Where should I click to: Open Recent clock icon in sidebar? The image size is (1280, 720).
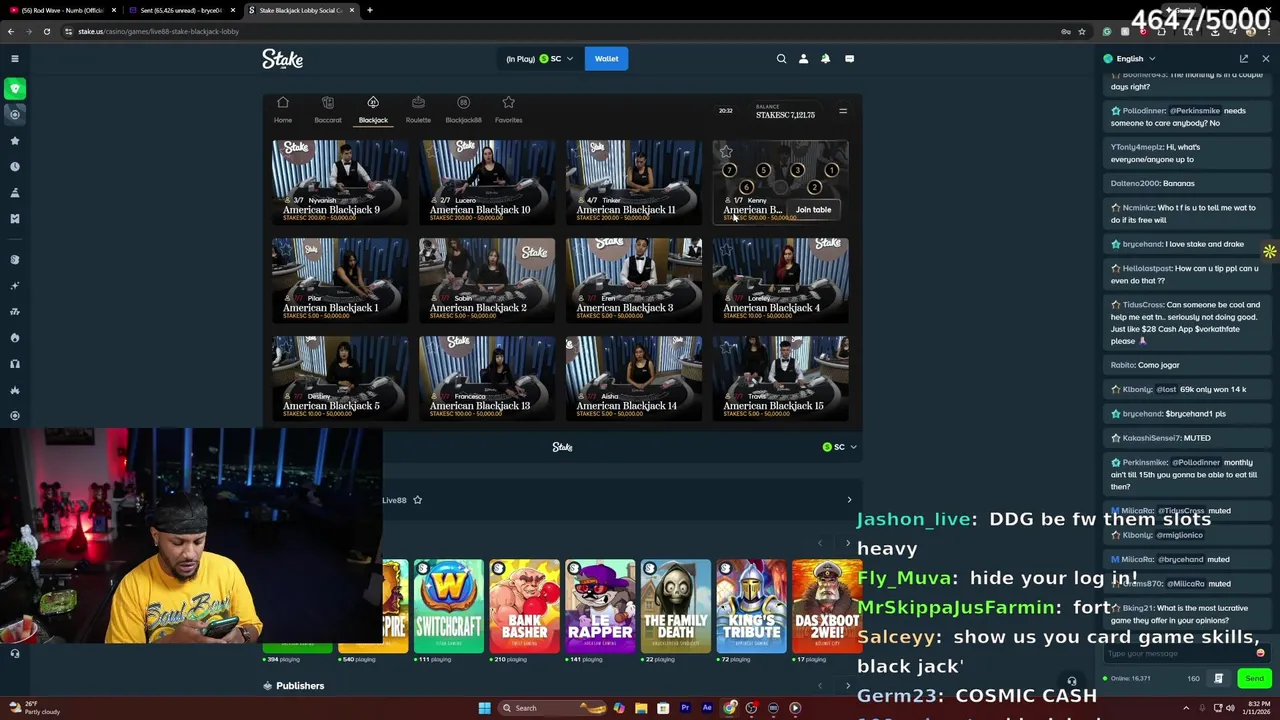coord(15,167)
